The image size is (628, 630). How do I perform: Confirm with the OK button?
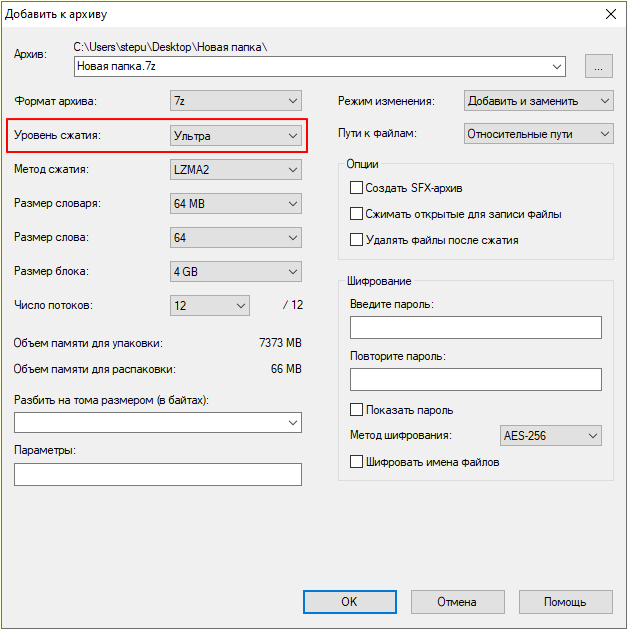click(x=350, y=602)
